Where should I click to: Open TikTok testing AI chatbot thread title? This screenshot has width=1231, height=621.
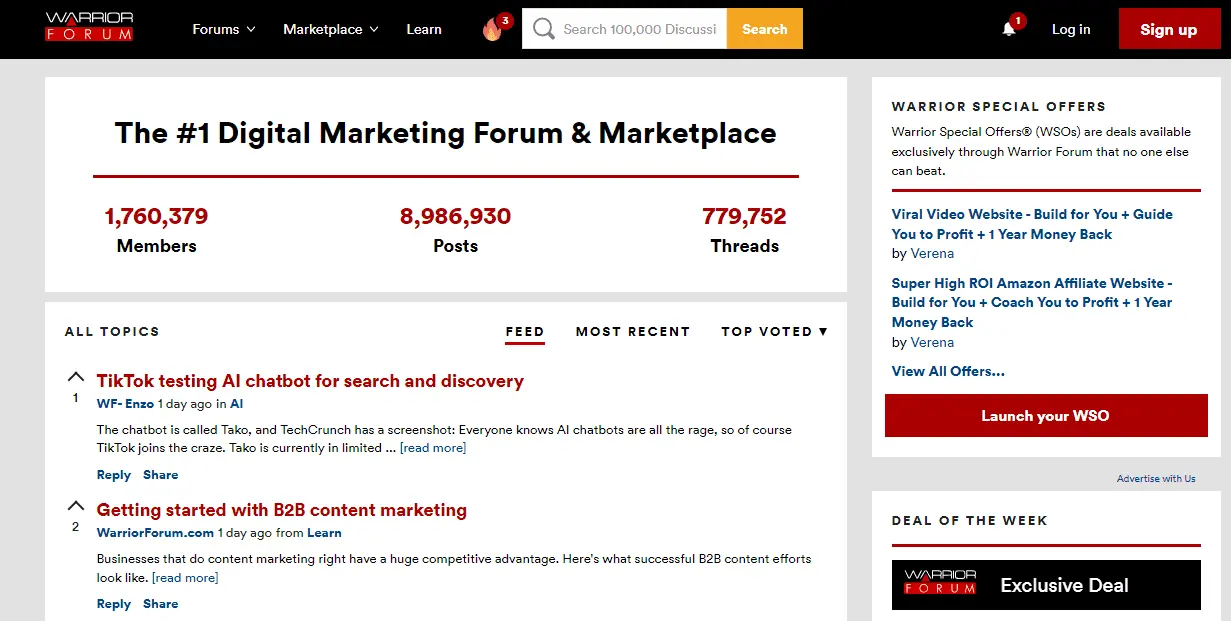[x=310, y=381]
